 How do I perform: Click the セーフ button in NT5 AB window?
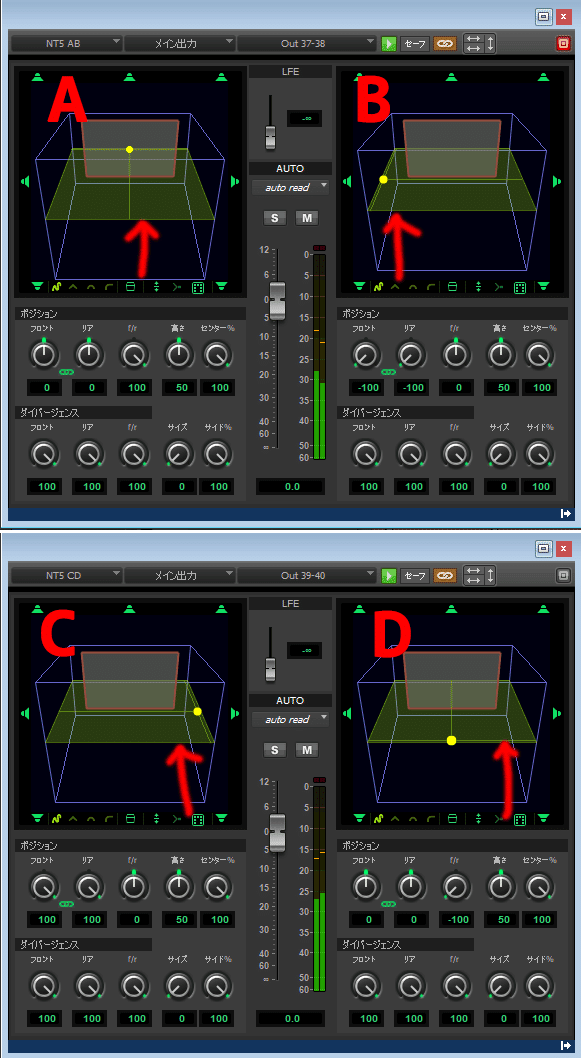pos(414,44)
